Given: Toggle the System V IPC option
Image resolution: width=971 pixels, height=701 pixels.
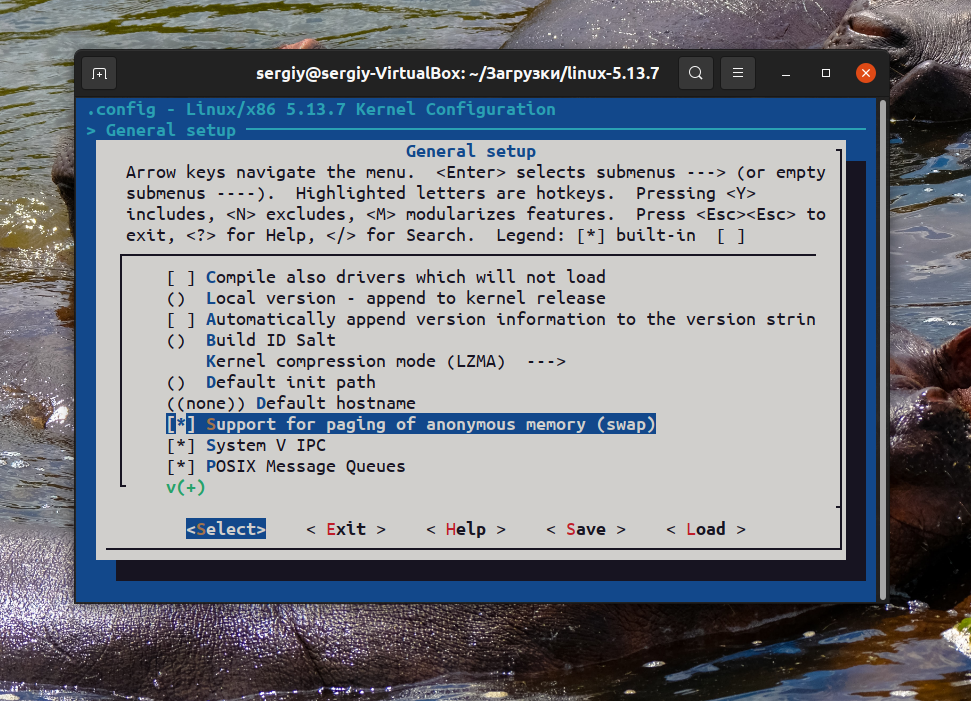Looking at the screenshot, I should pos(246,445).
